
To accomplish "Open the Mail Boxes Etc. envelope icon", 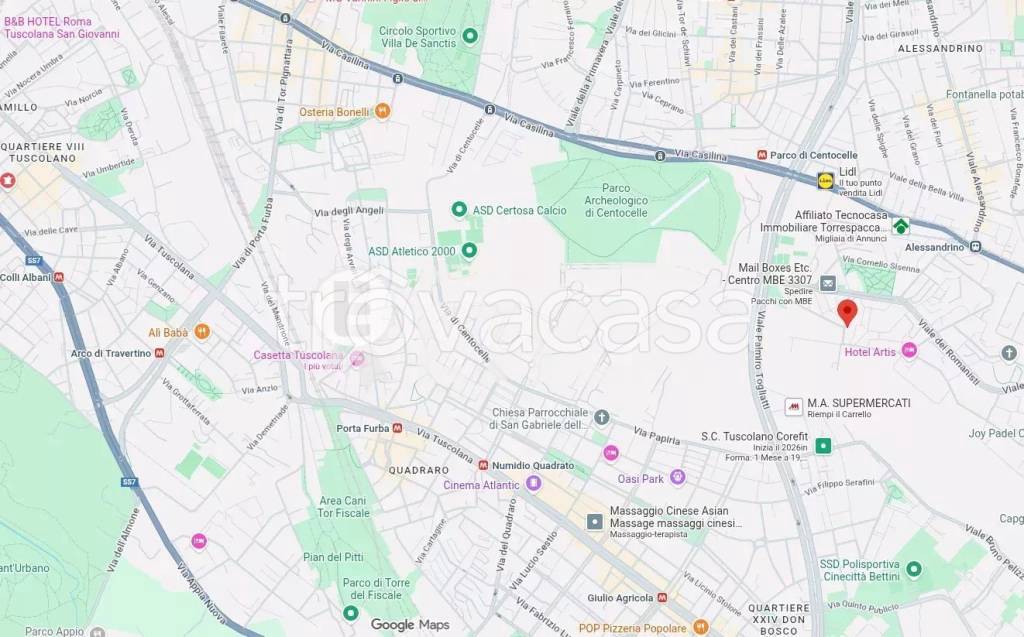I will (x=827, y=284).
